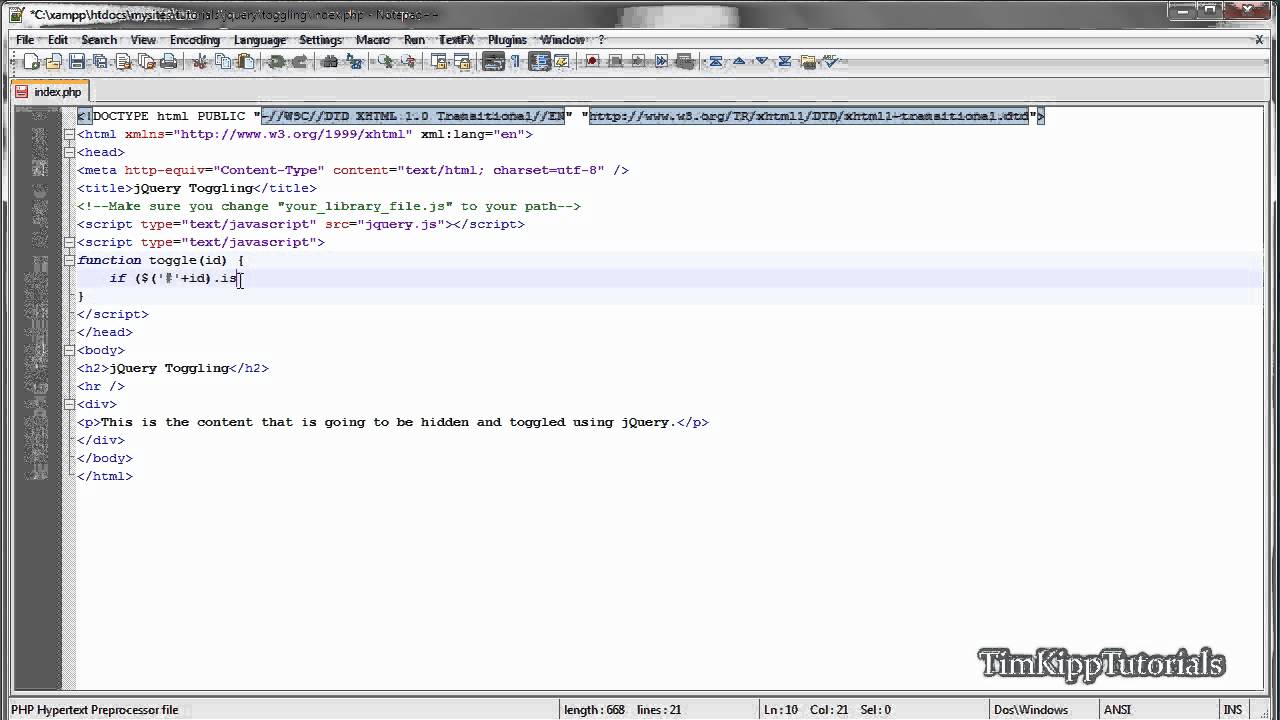Click the <h2>jQuery Toggling</h2> code line
Image resolution: width=1280 pixels, height=720 pixels.
(x=173, y=368)
